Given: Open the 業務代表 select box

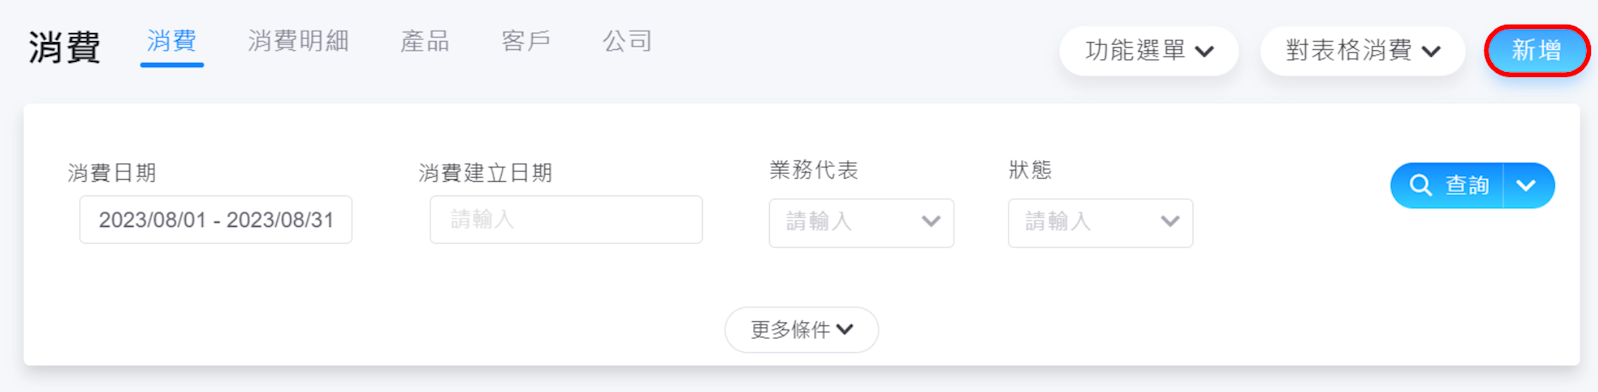Looking at the screenshot, I should 861,222.
